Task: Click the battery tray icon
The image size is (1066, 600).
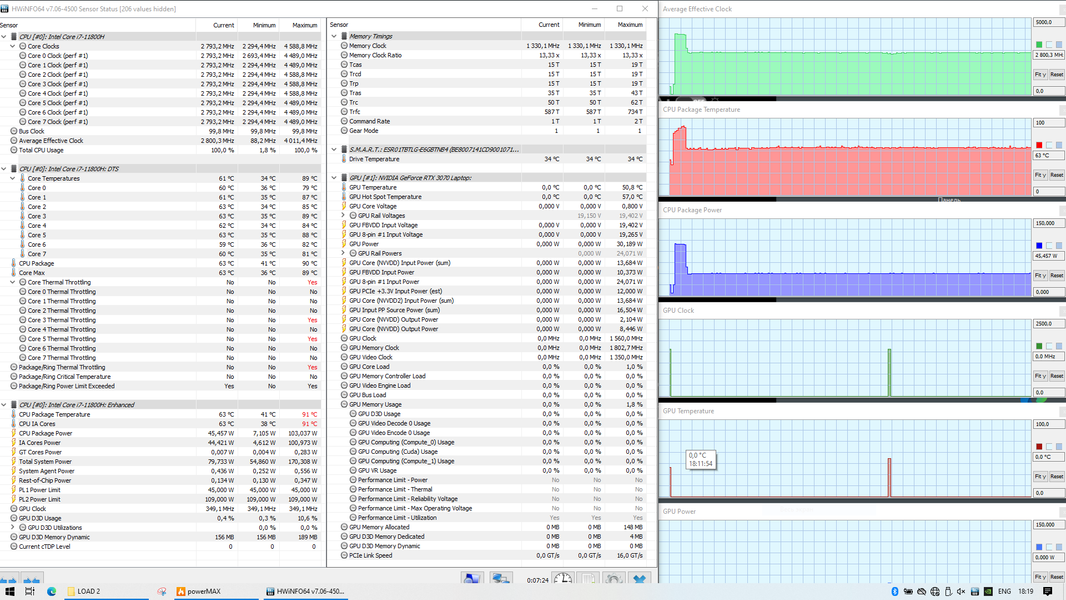Action: click(908, 591)
